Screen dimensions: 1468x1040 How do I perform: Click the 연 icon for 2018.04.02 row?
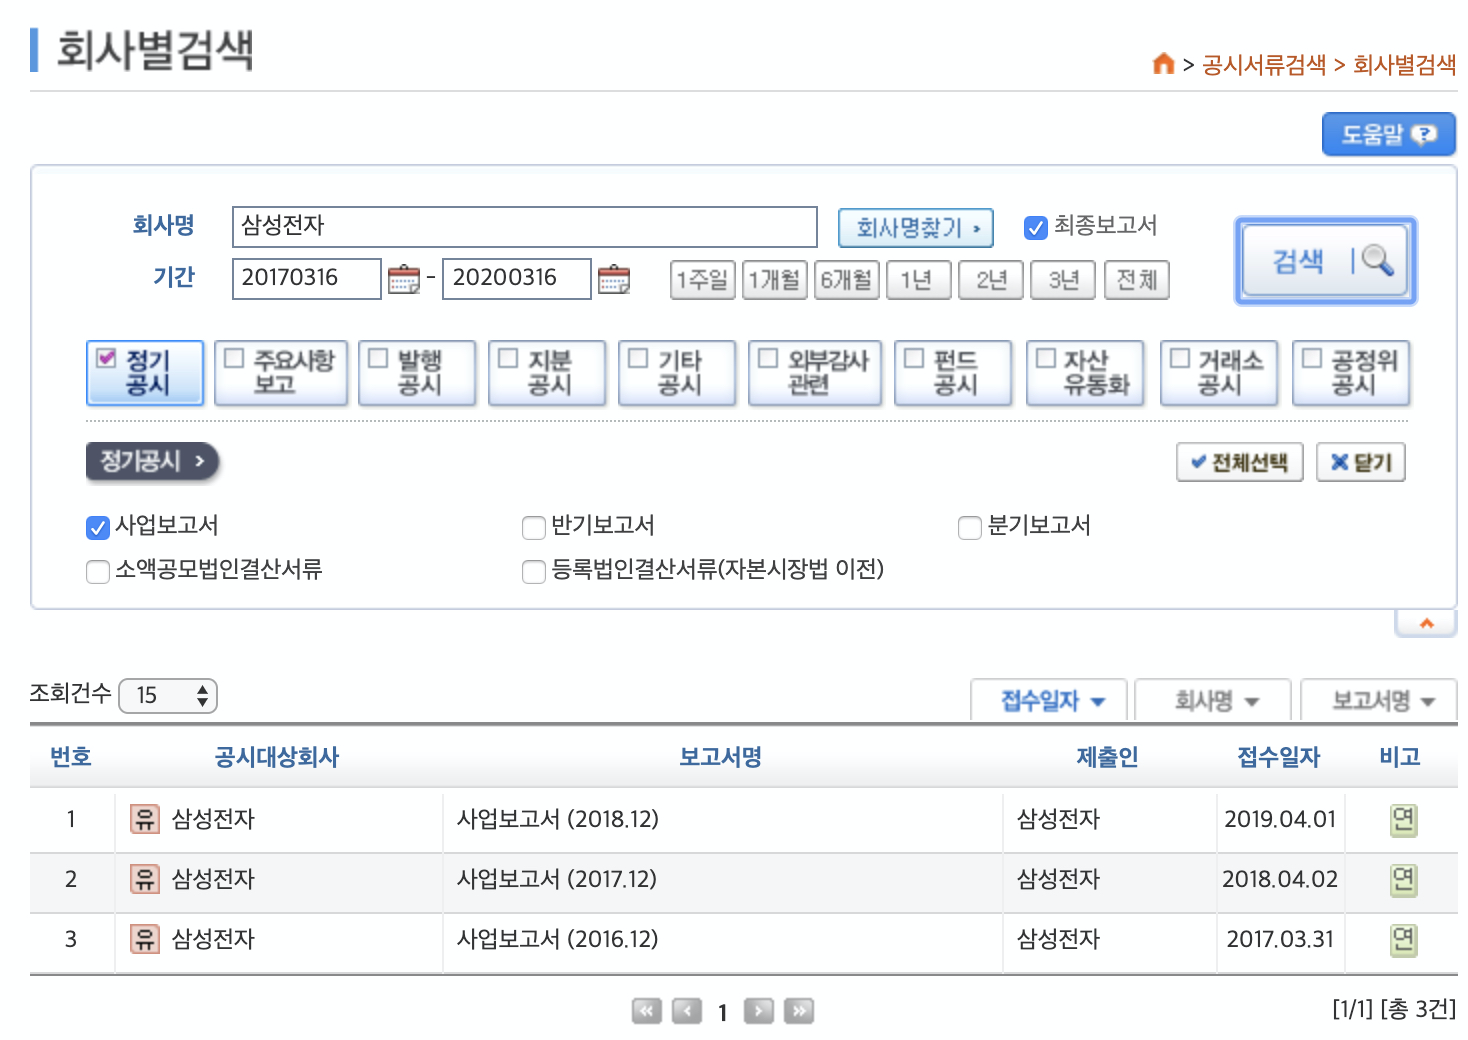click(1404, 880)
